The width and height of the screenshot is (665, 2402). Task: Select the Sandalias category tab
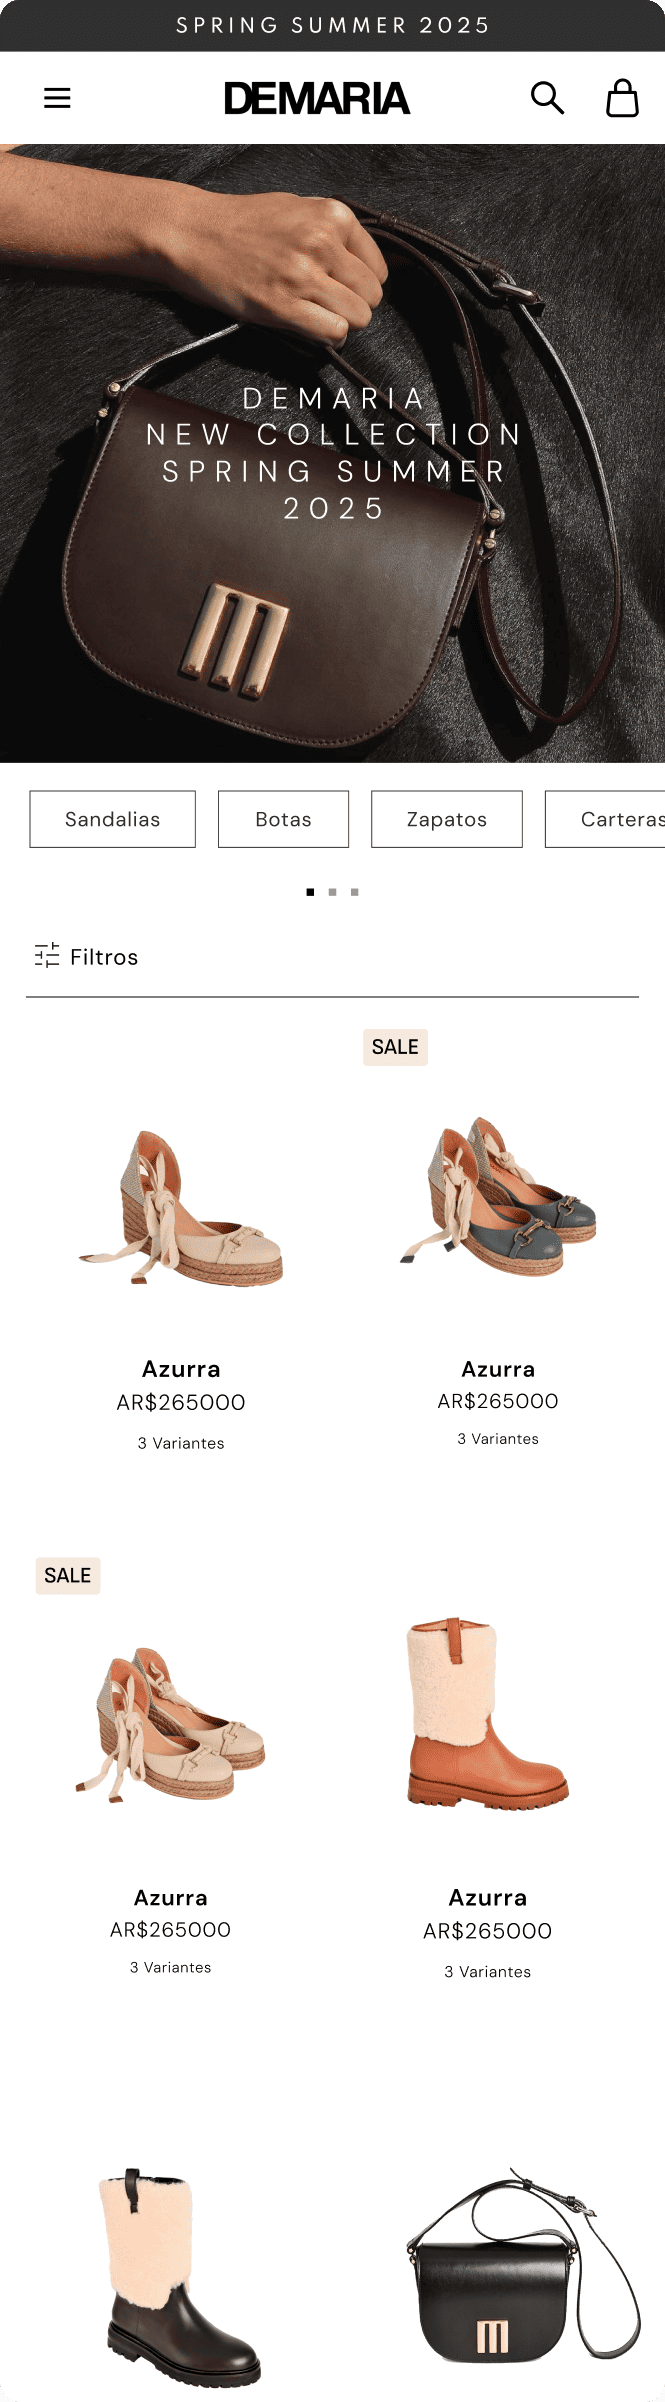point(112,819)
